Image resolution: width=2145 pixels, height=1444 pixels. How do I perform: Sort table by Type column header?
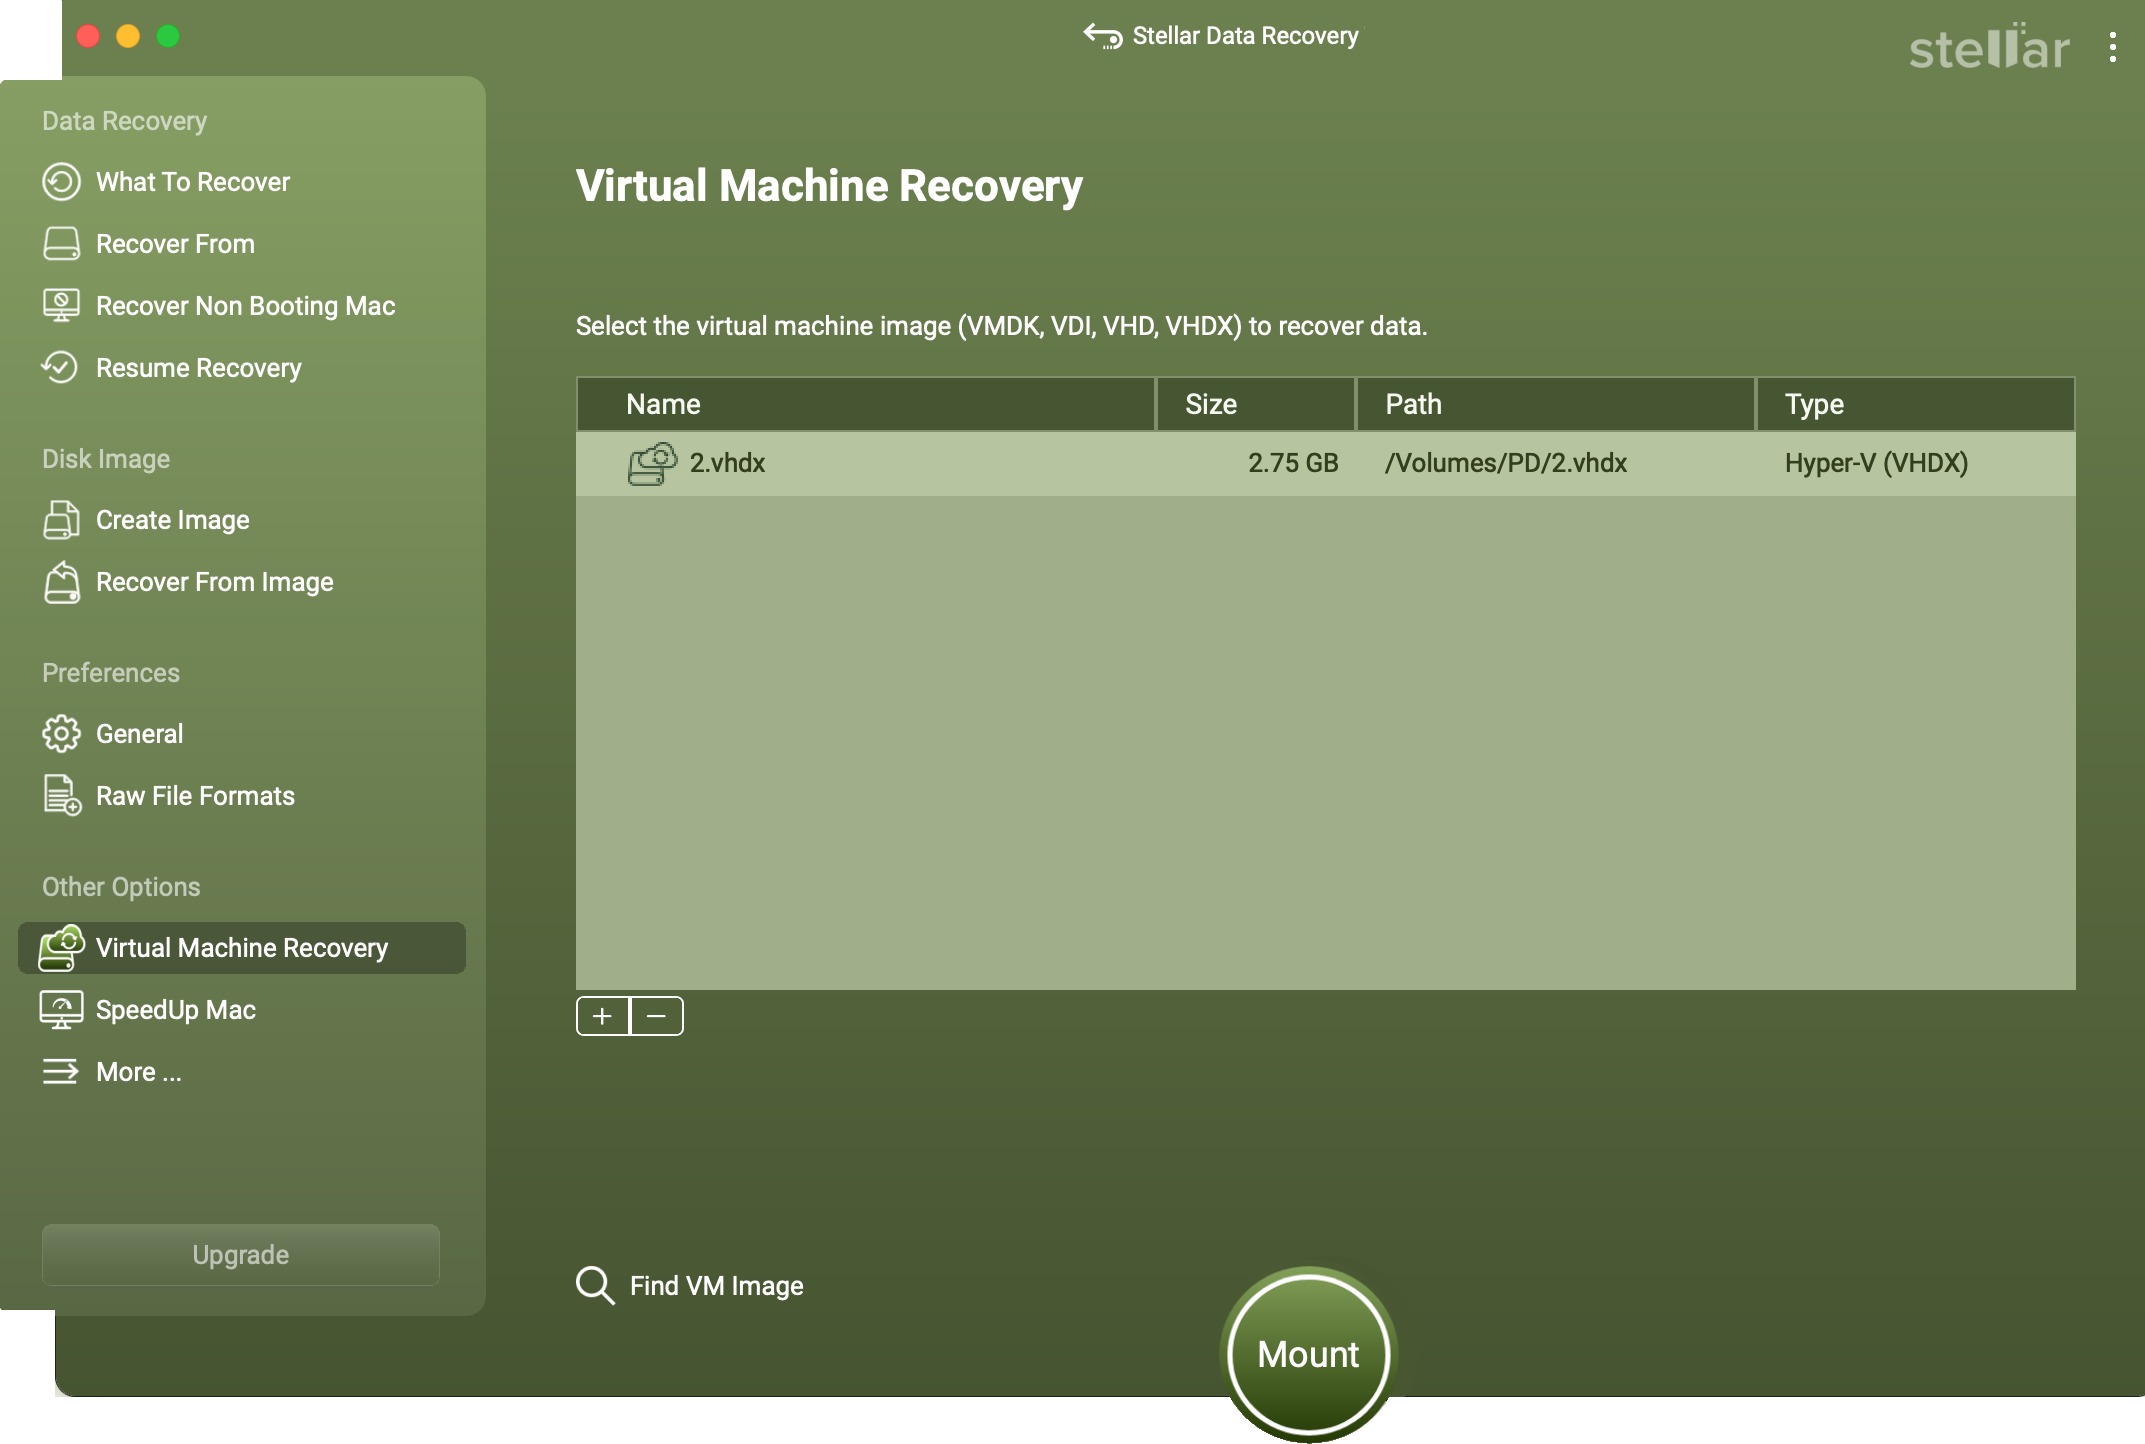click(1916, 404)
